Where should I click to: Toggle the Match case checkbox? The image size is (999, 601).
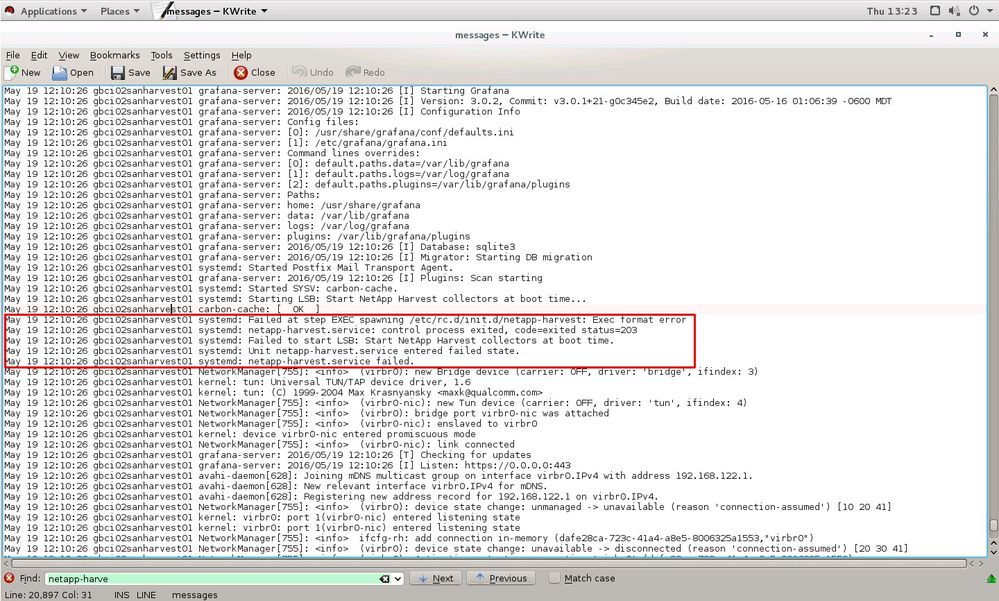point(554,579)
